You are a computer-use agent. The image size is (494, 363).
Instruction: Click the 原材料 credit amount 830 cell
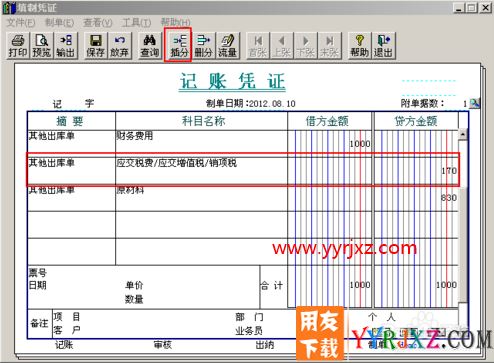coord(416,198)
